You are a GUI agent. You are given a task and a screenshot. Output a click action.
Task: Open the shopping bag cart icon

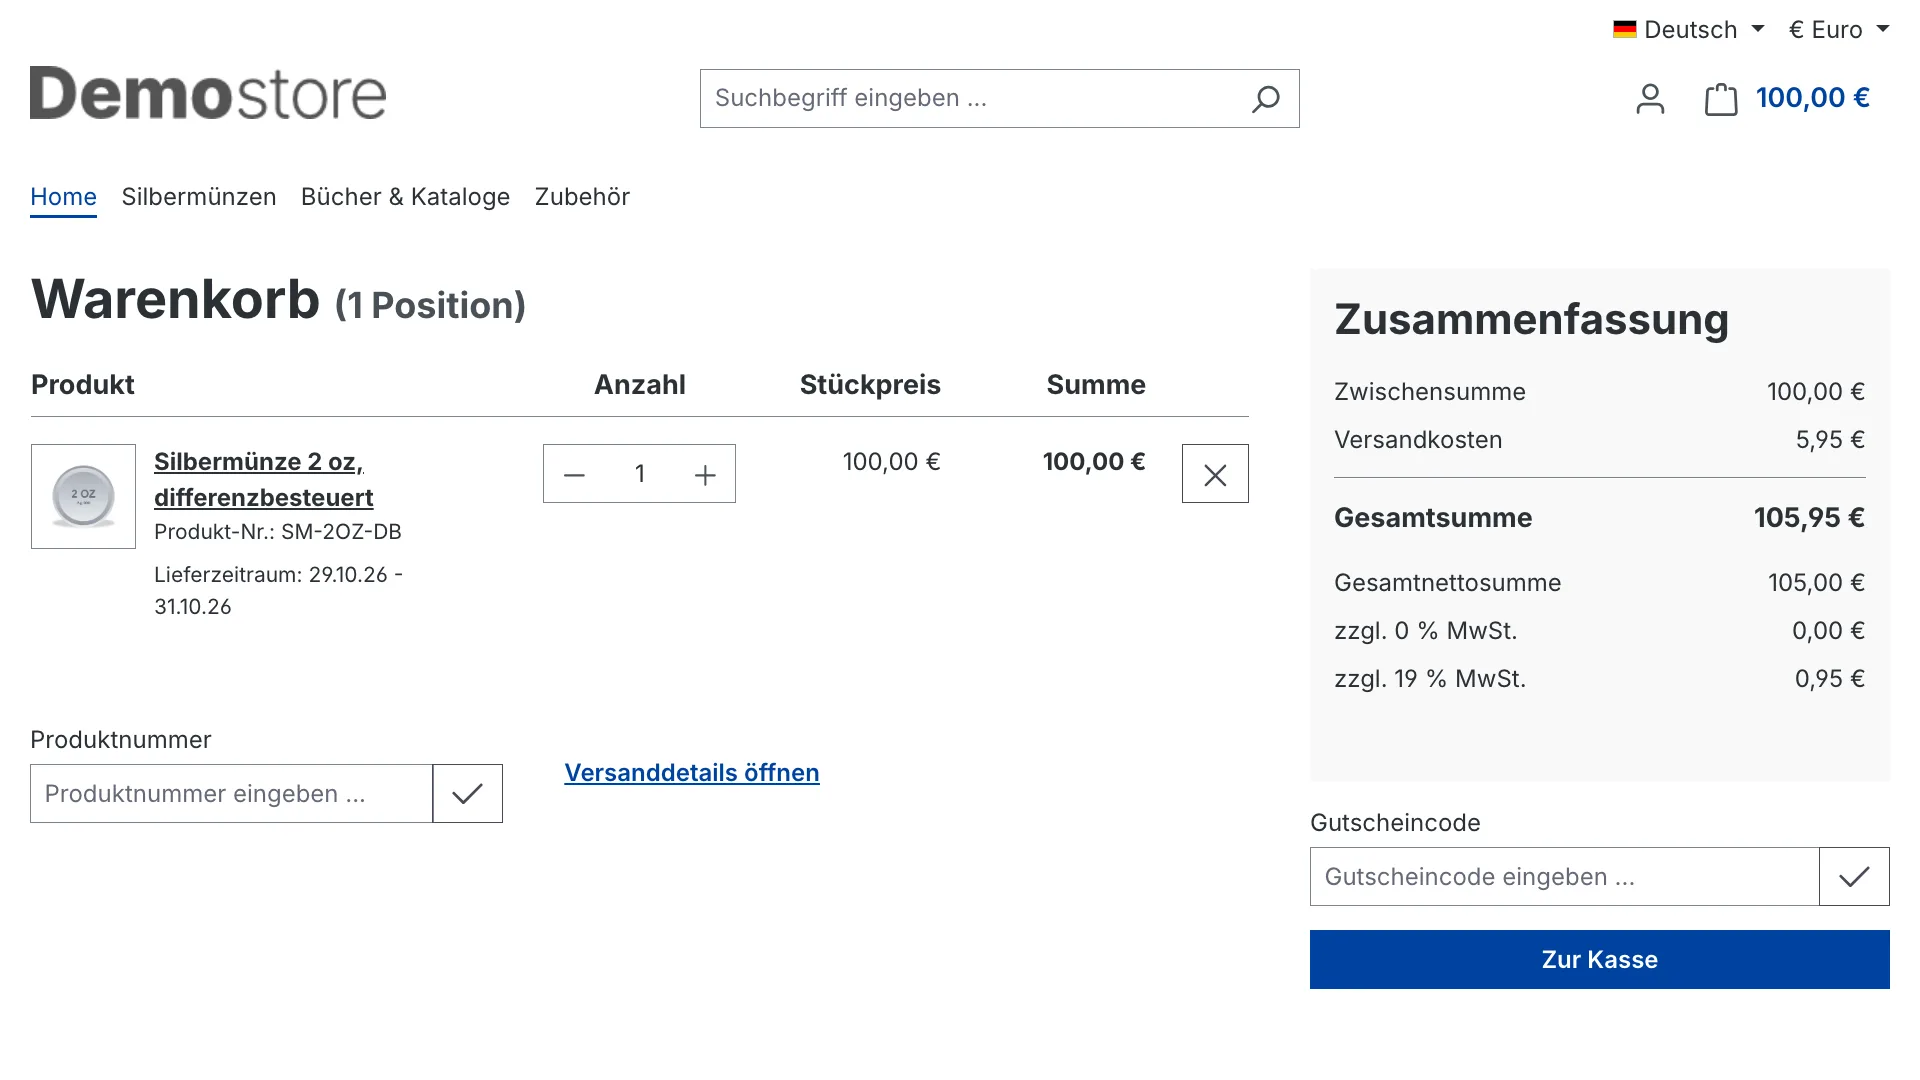1721,99
